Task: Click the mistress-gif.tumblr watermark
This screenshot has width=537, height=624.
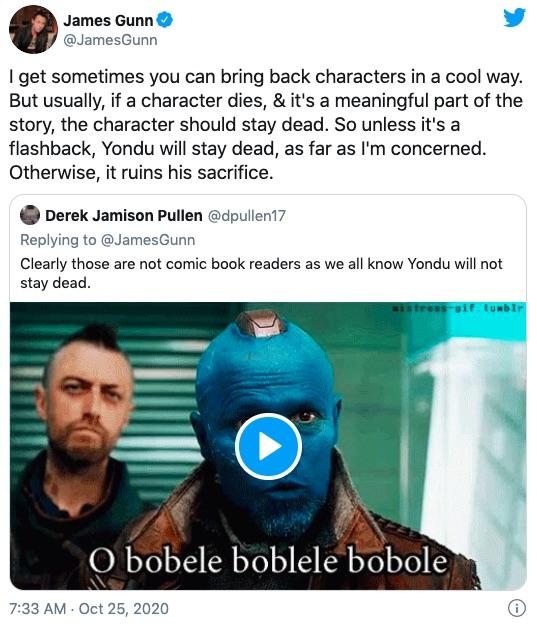Action: (458, 308)
